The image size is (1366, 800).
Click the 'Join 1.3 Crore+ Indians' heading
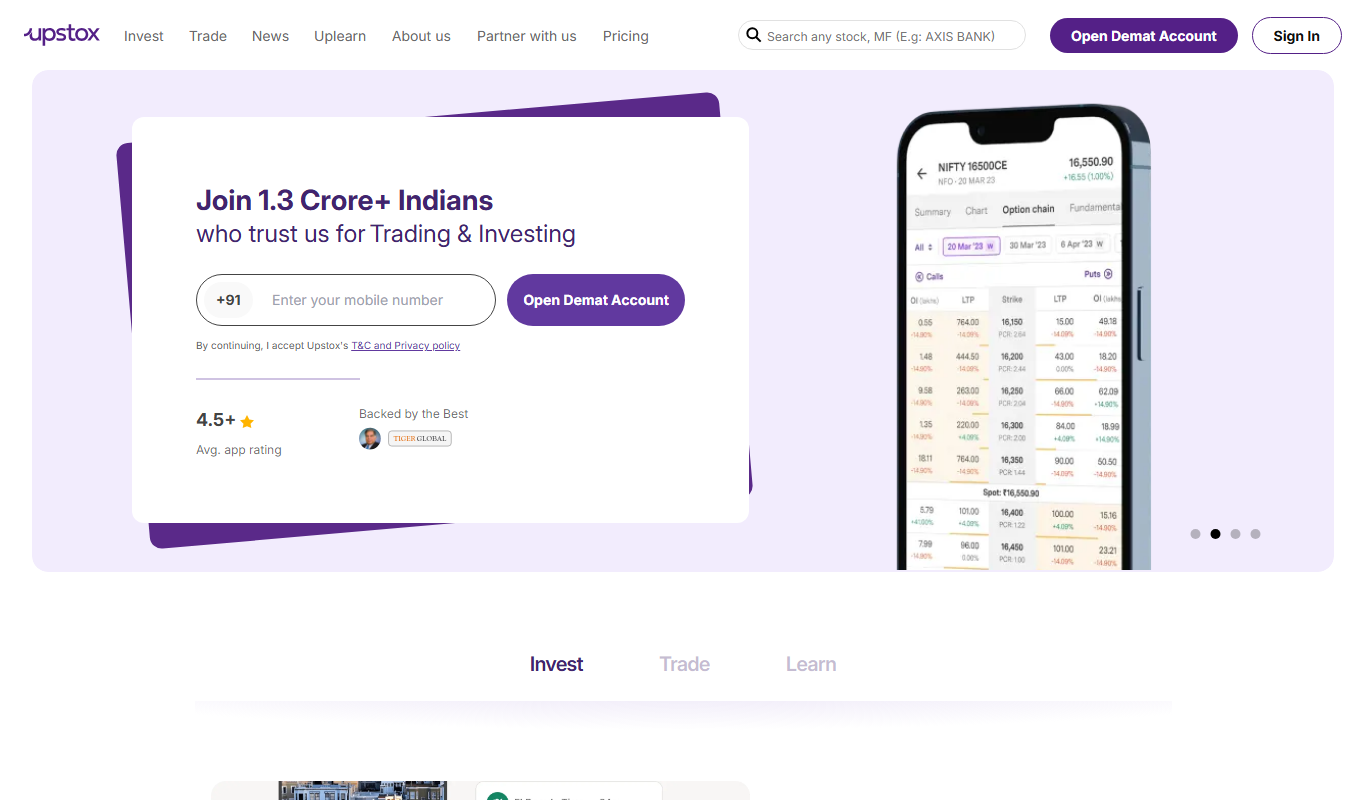click(345, 200)
